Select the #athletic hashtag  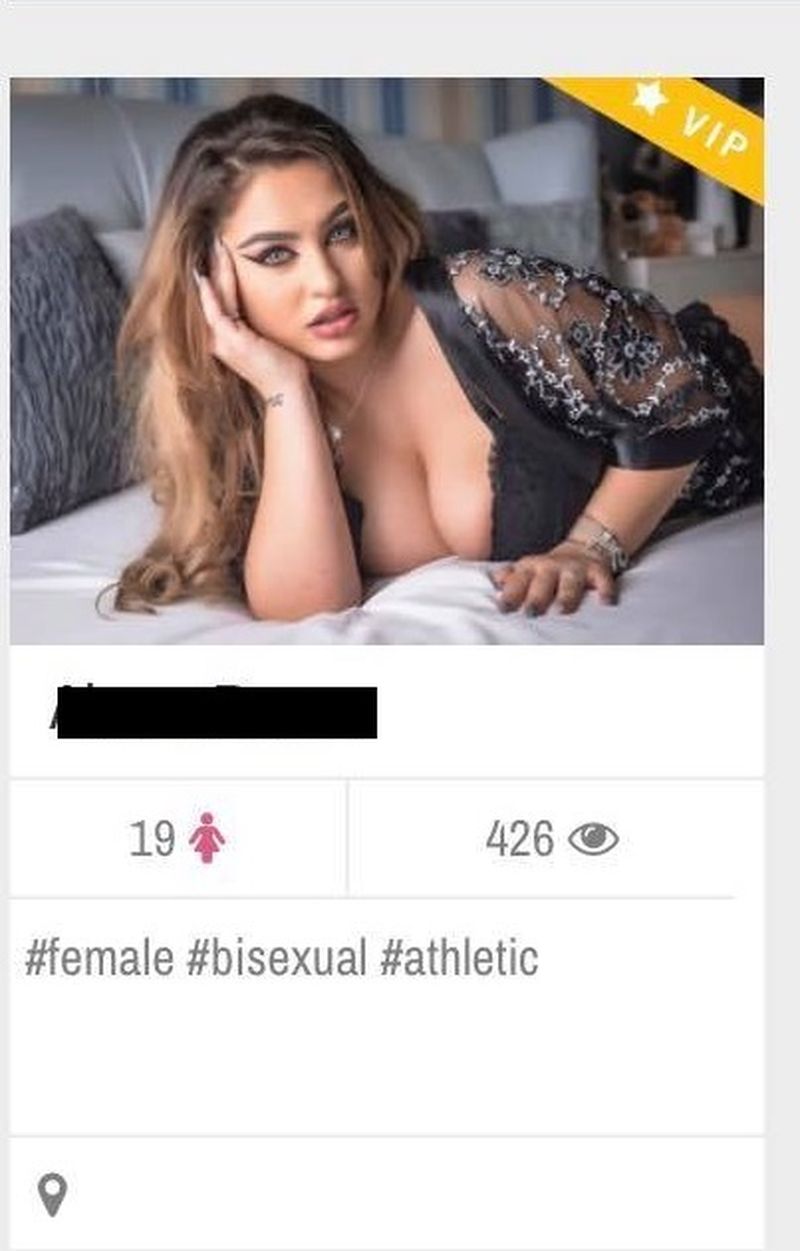point(459,959)
